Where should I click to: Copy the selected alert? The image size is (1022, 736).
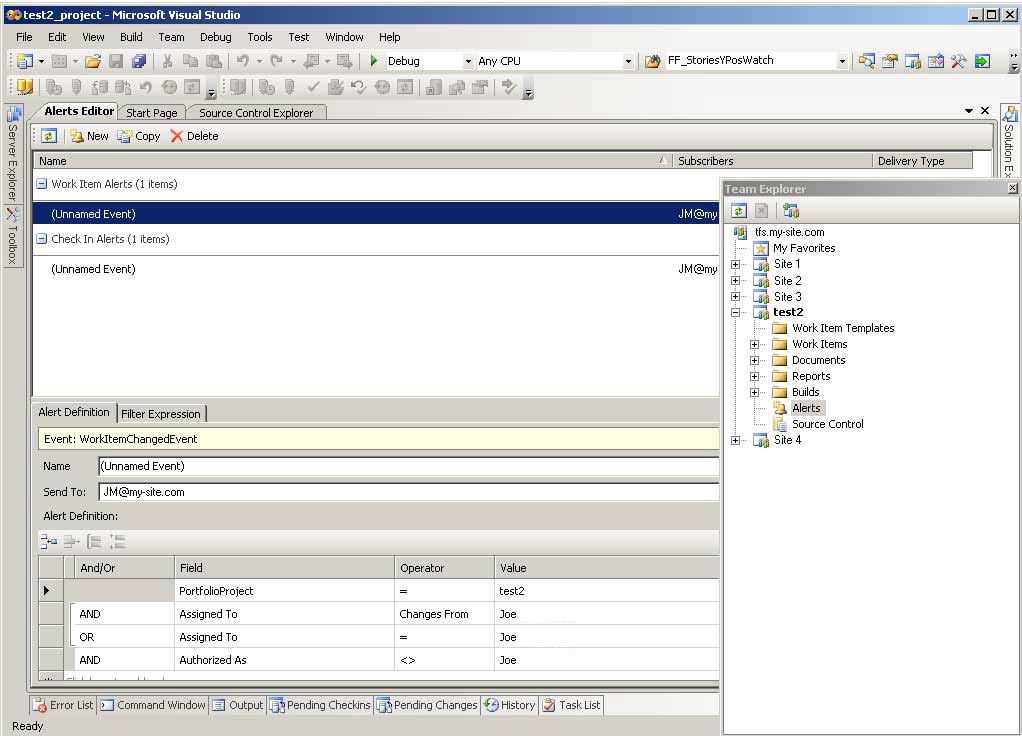tap(139, 136)
